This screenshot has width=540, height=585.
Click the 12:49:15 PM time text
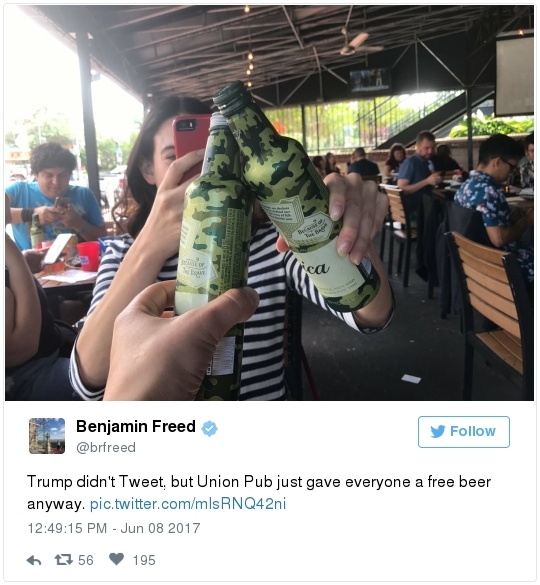[x=67, y=528]
